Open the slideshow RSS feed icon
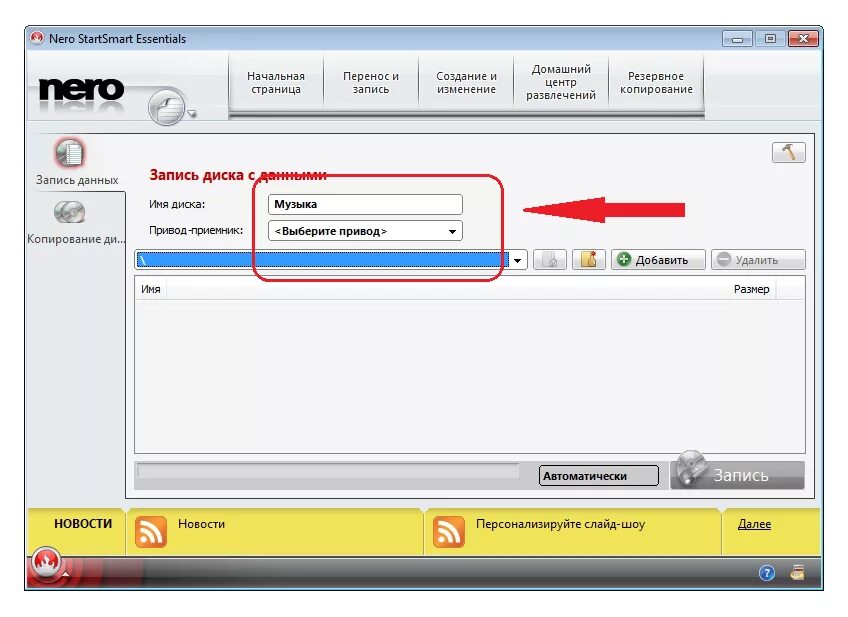 [x=448, y=532]
